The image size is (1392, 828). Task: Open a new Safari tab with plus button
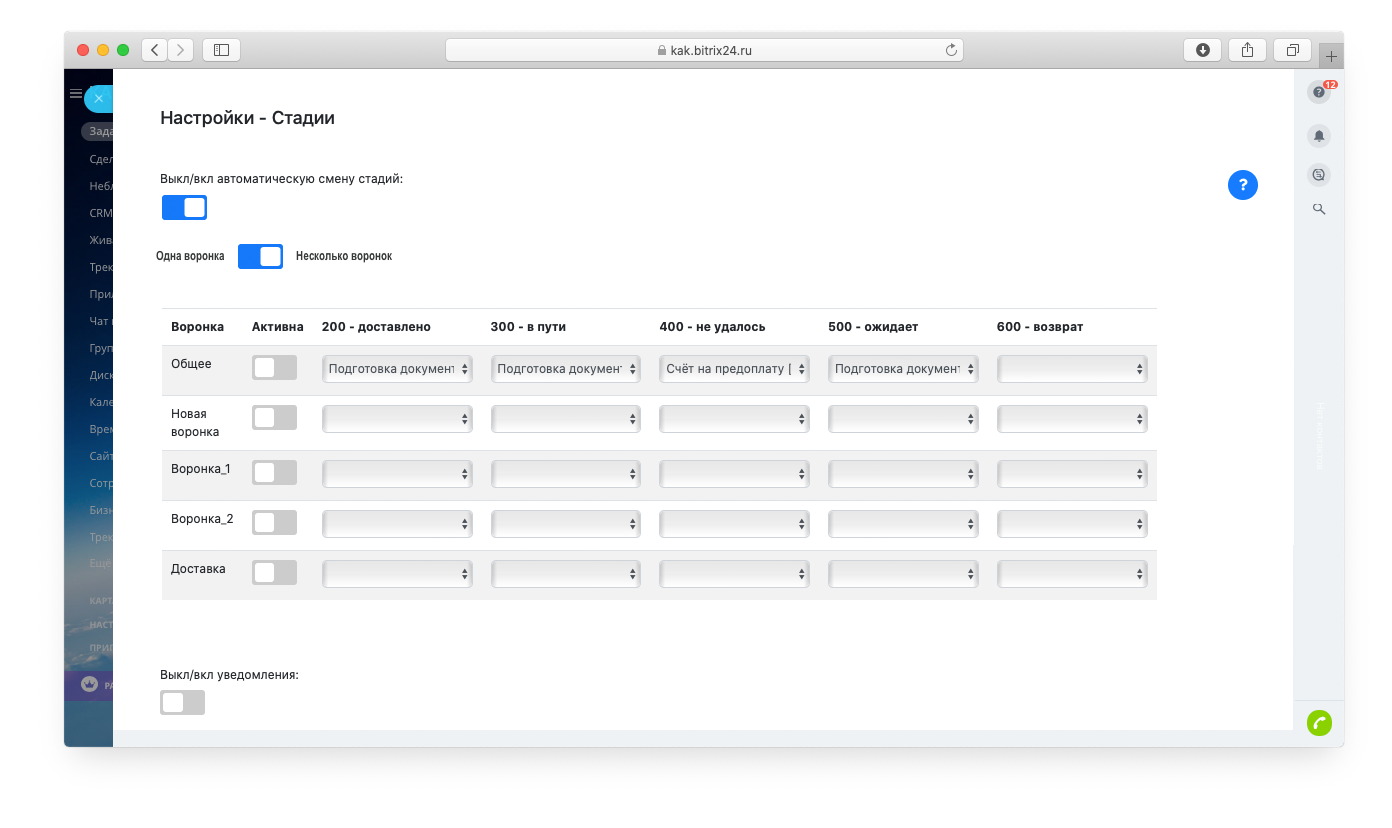click(1331, 56)
